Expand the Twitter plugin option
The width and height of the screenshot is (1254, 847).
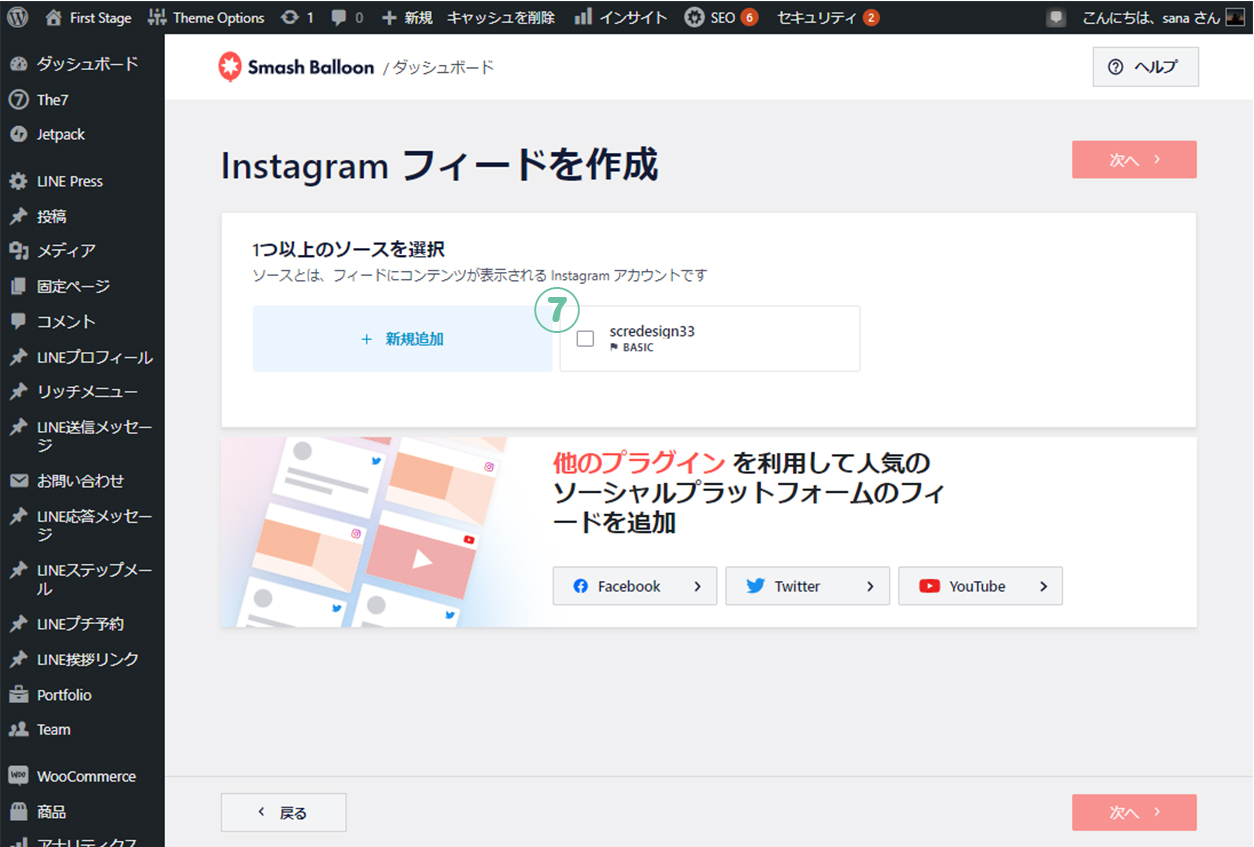(x=807, y=586)
